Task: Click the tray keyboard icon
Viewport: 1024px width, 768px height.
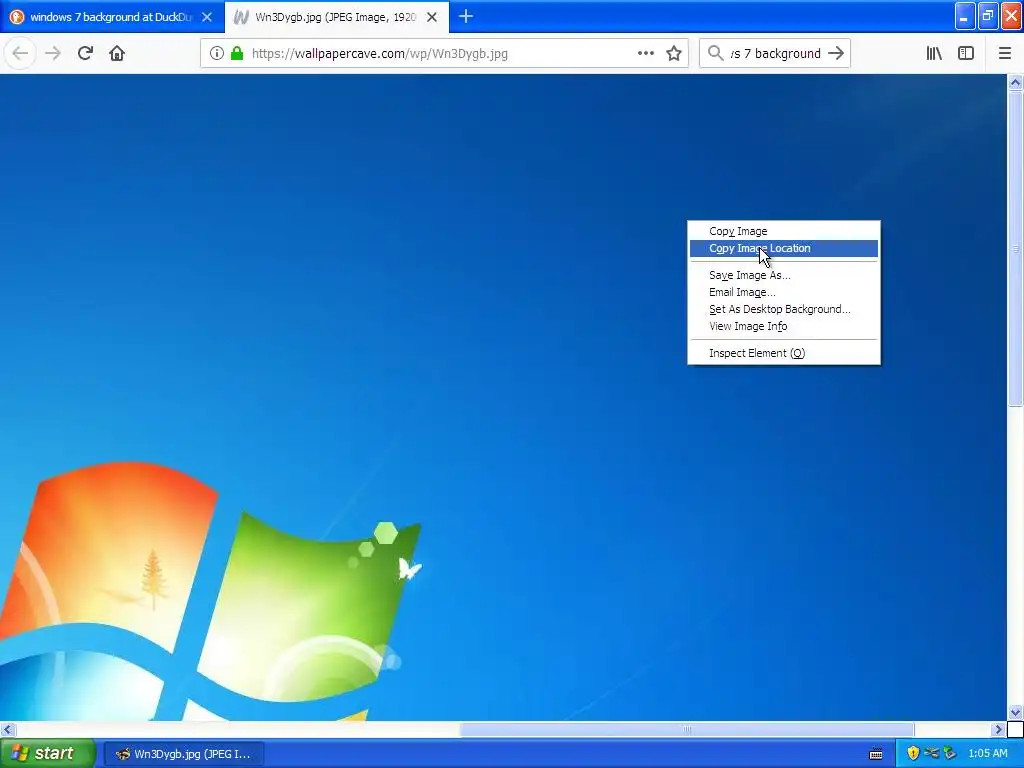Action: 876,754
